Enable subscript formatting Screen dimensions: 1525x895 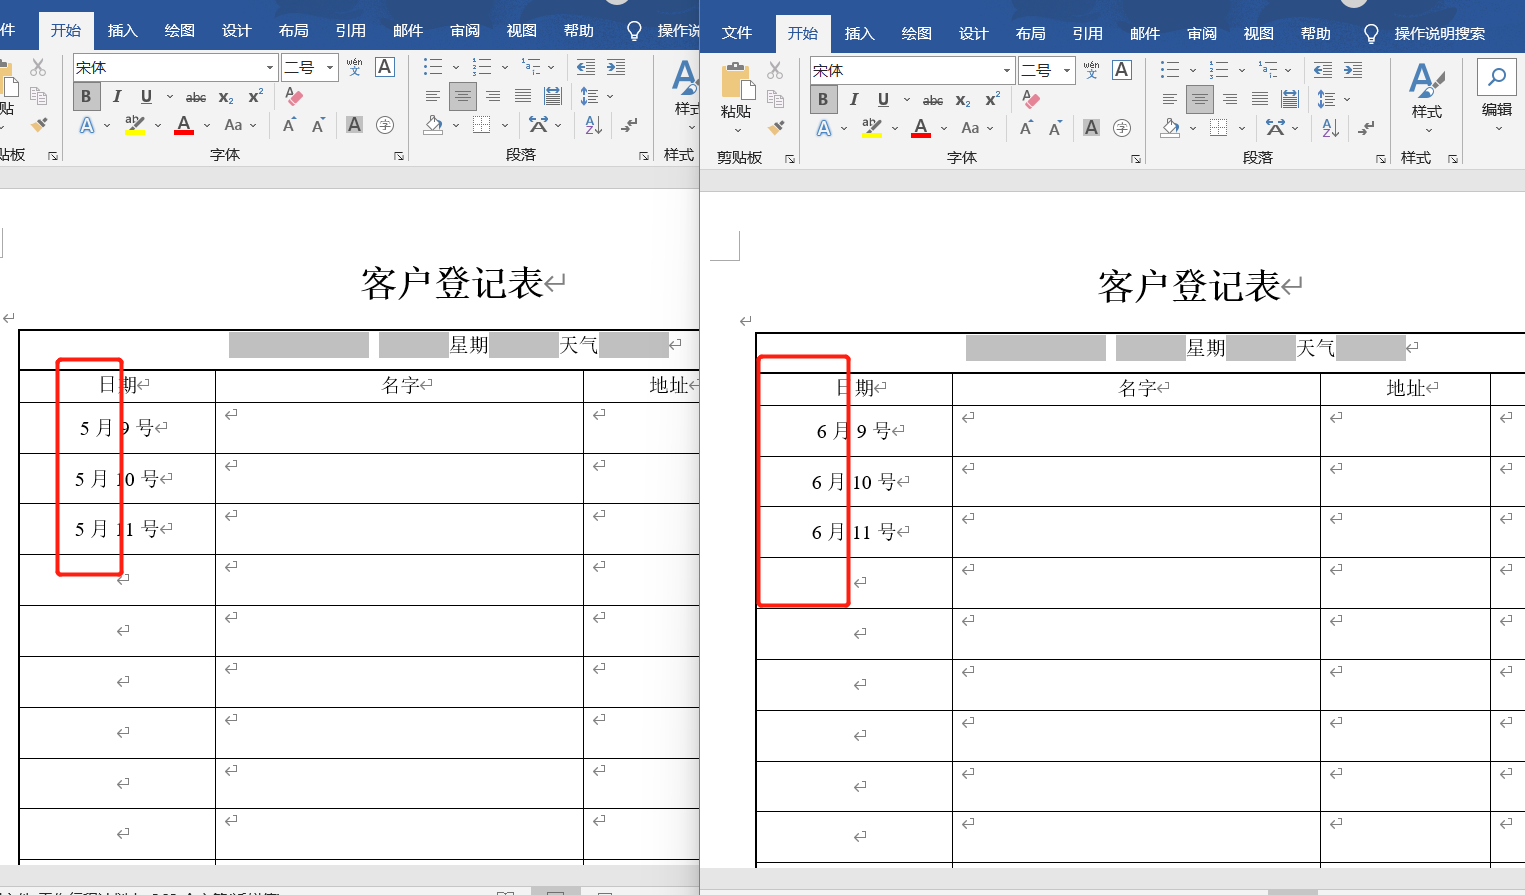tap(961, 101)
